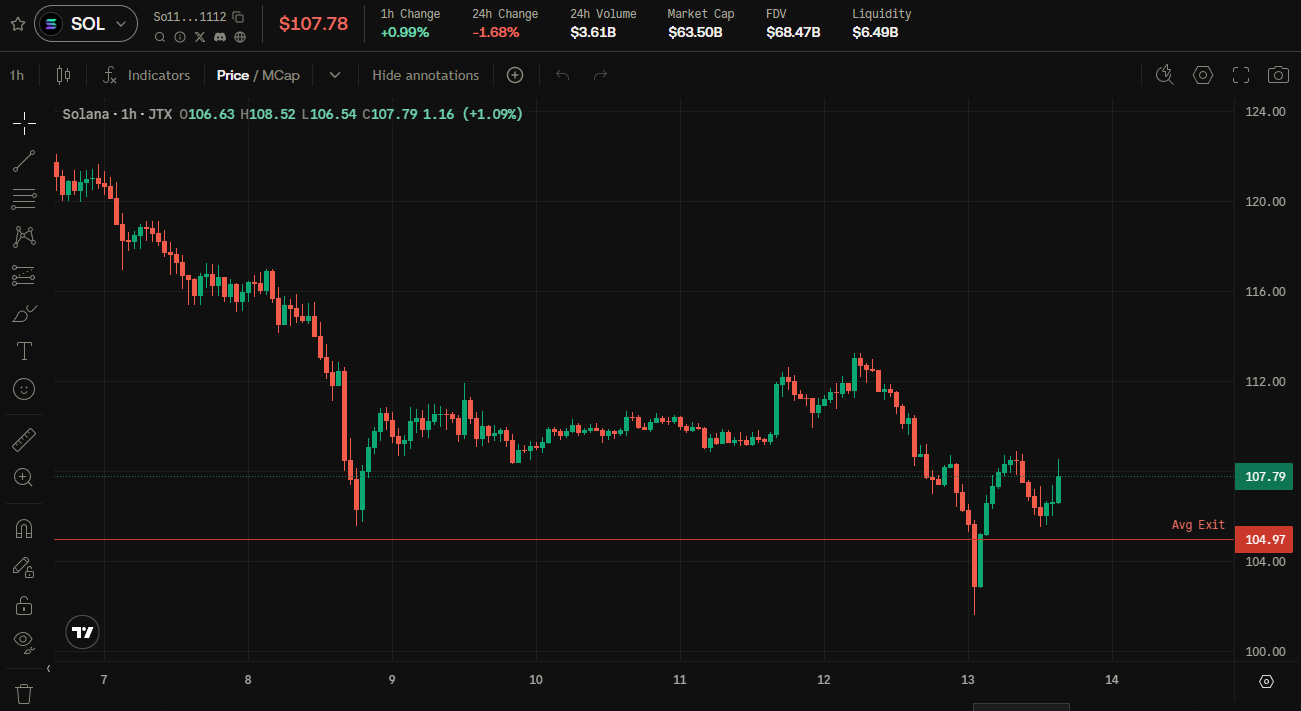Toggle lock all drawing tools
The image size is (1301, 711).
[x=24, y=604]
